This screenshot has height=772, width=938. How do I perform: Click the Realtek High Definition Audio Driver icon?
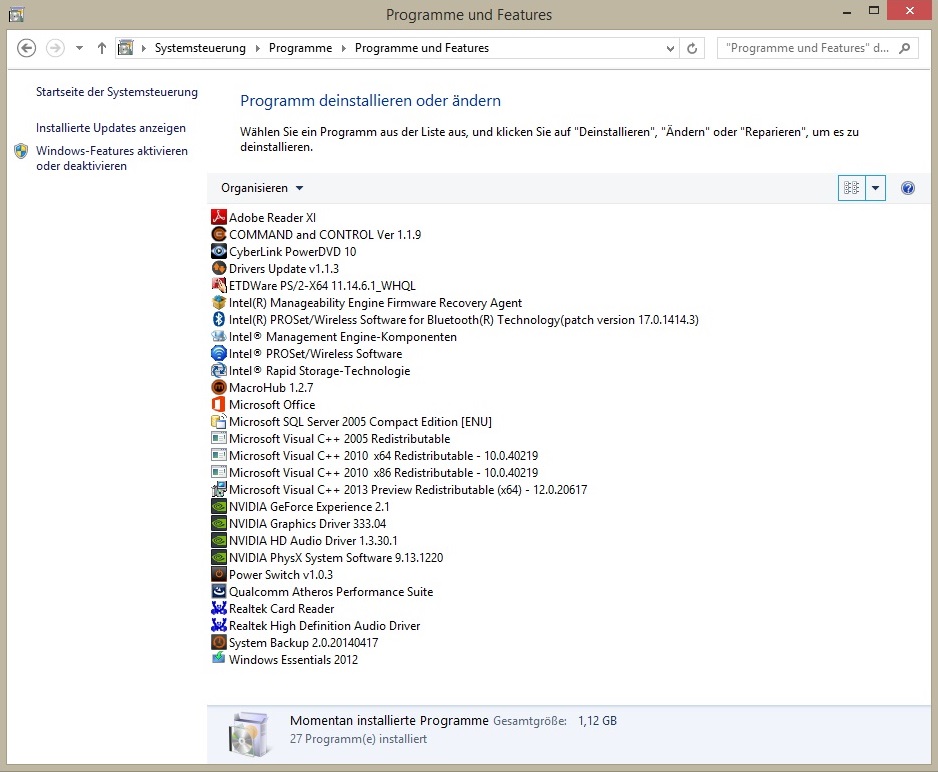(219, 625)
